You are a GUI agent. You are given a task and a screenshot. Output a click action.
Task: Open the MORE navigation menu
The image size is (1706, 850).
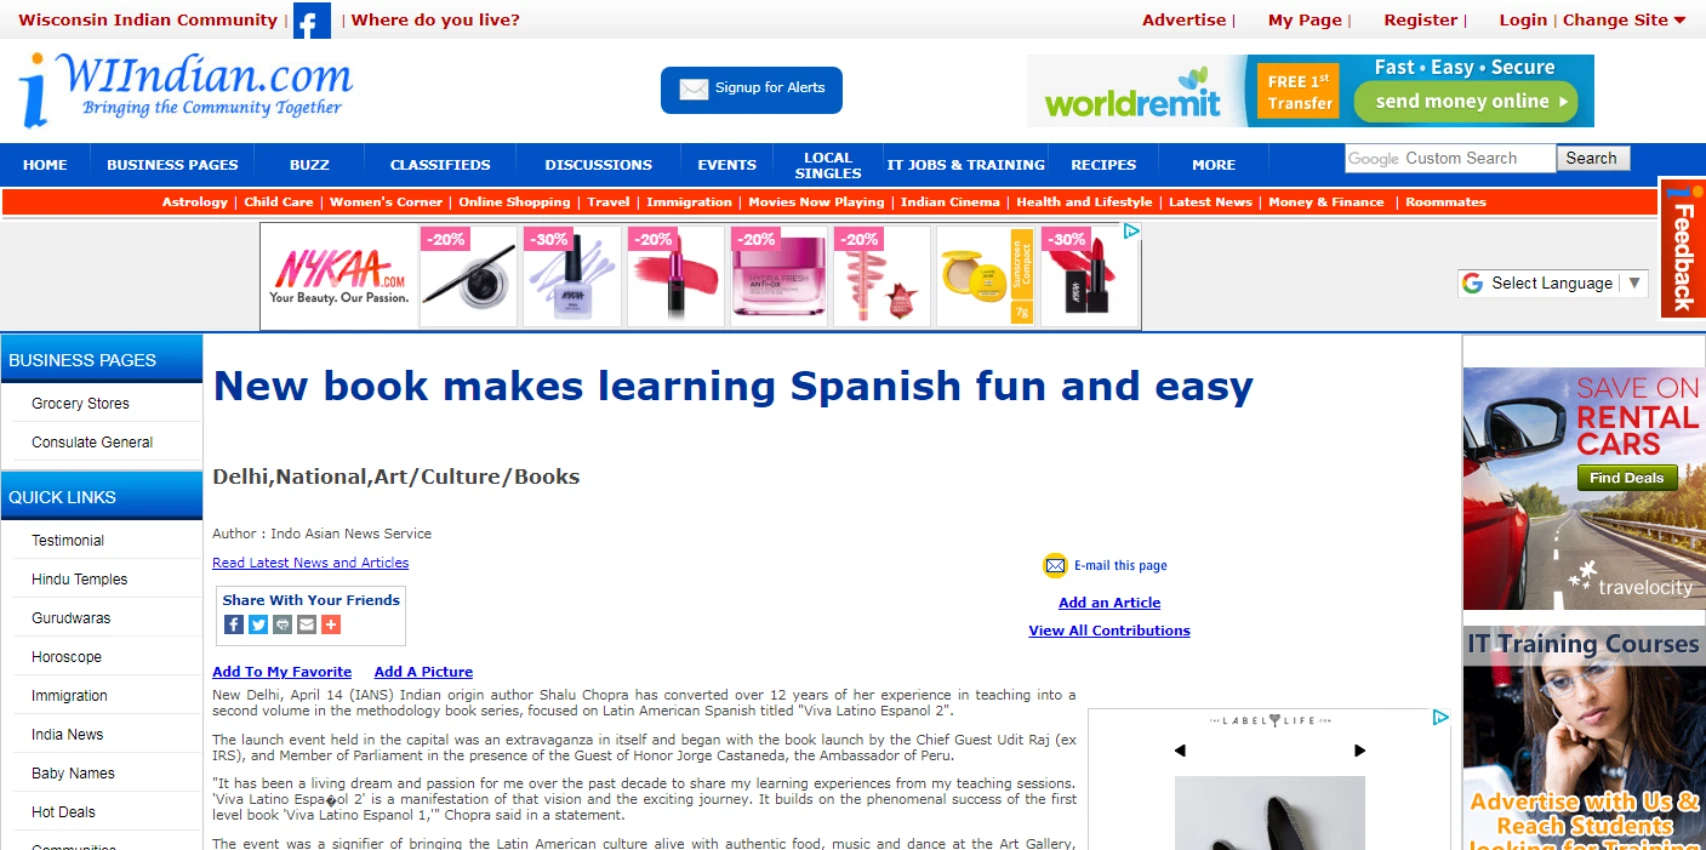coord(1213,165)
